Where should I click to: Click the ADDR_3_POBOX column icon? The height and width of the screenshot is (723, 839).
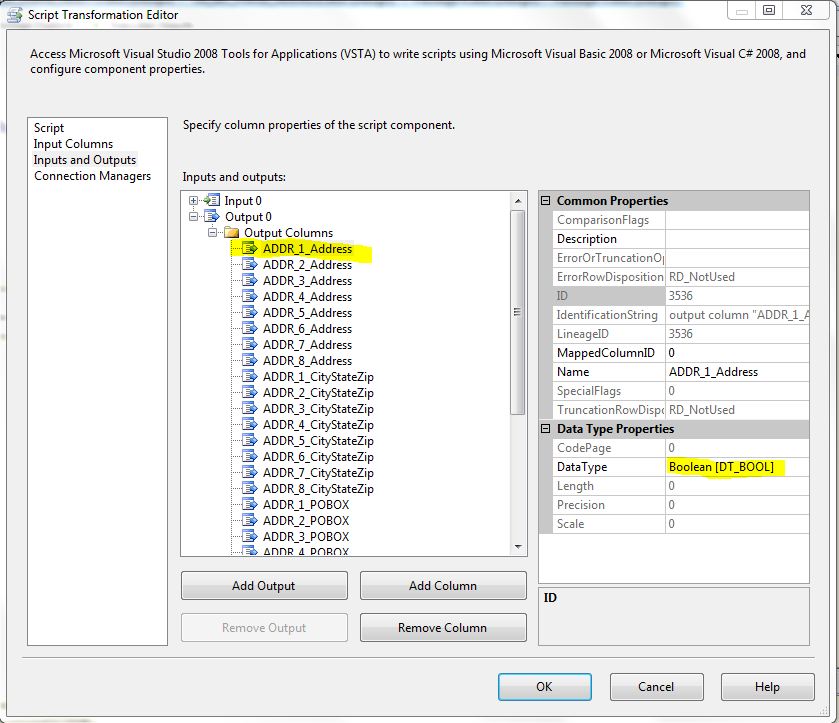249,537
